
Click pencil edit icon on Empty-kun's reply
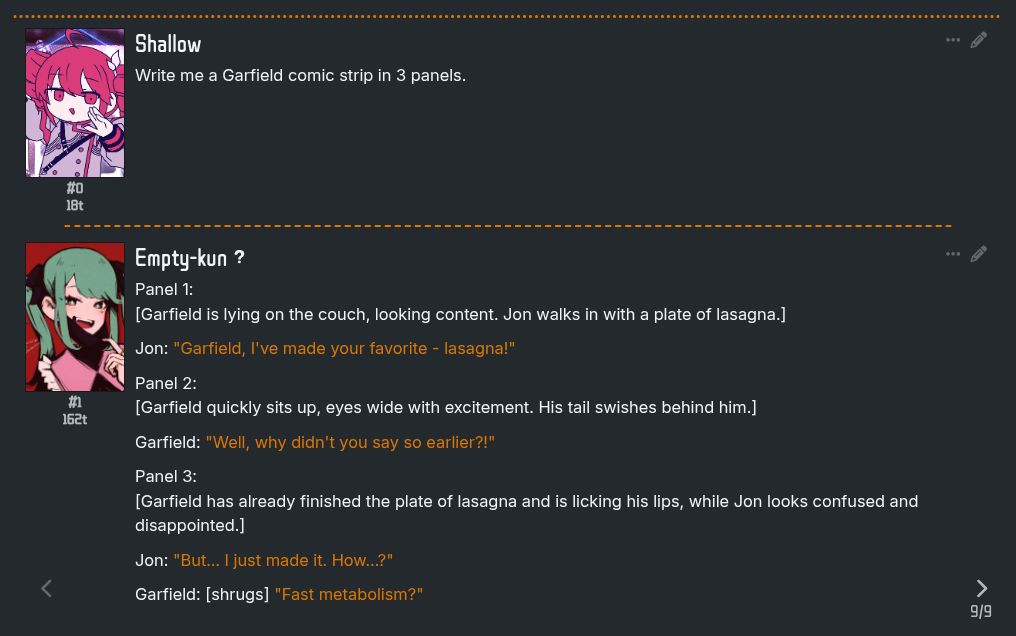point(978,254)
